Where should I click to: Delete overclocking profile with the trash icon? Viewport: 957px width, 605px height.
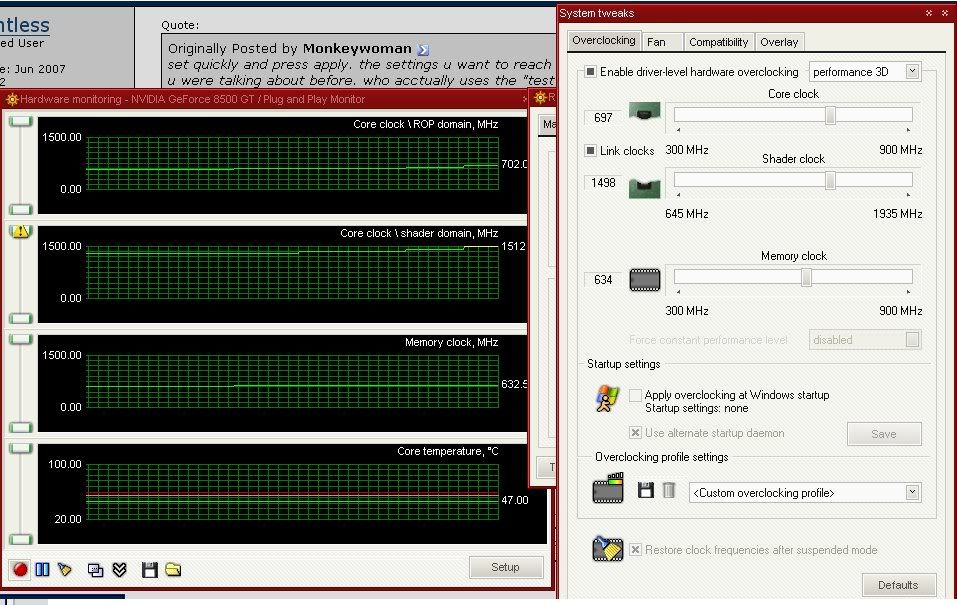click(x=669, y=490)
